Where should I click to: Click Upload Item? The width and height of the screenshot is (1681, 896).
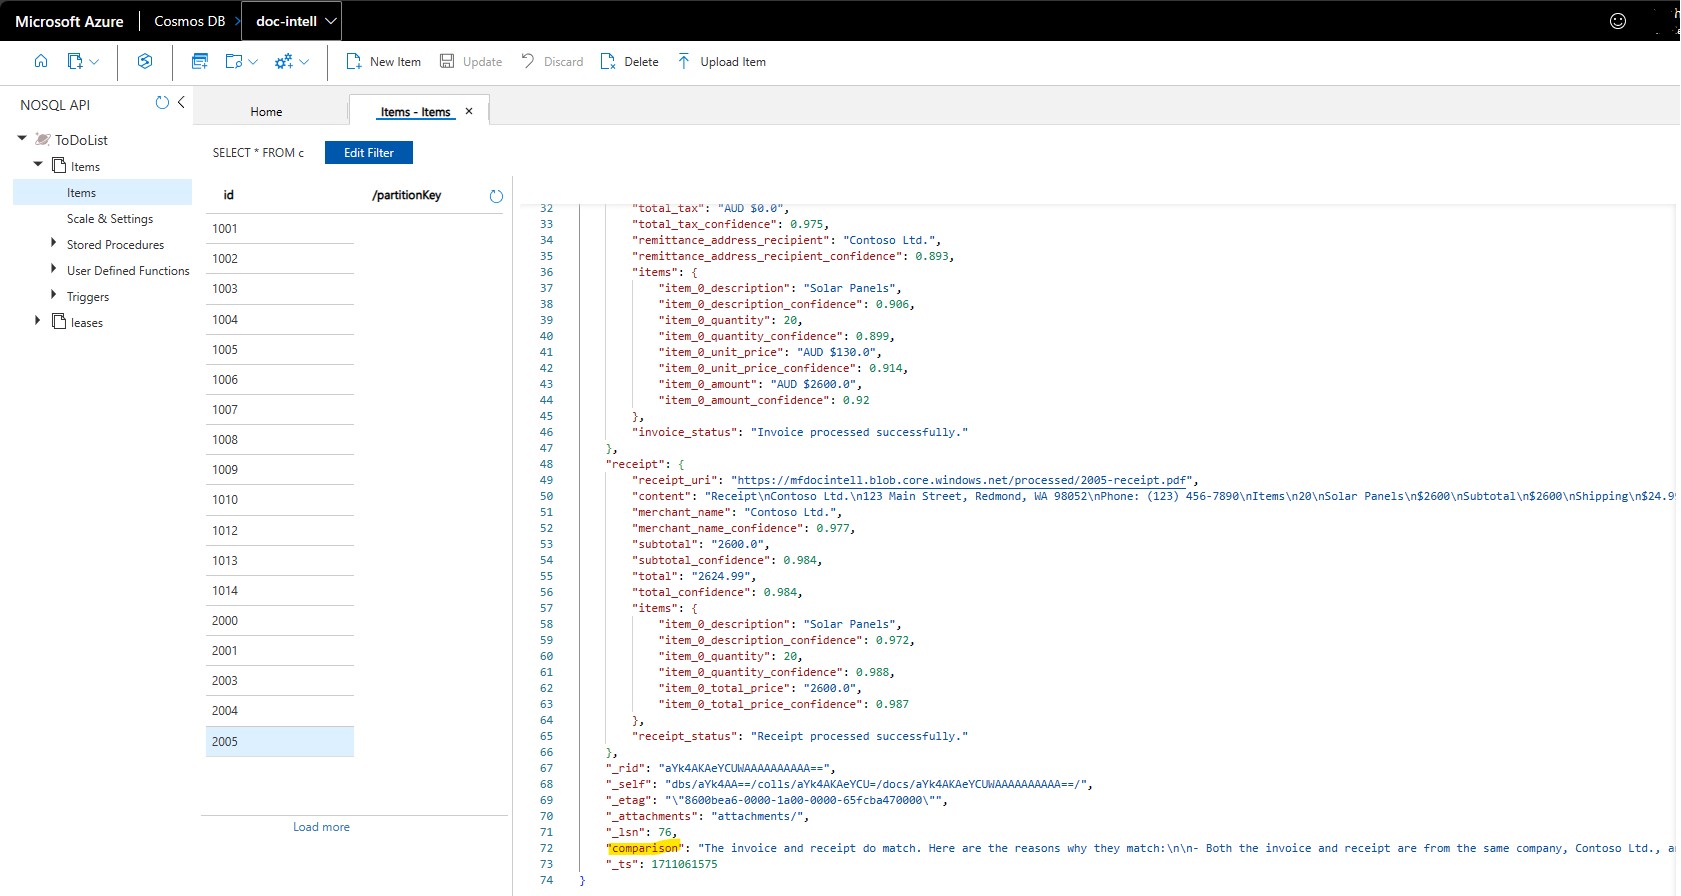coord(721,61)
